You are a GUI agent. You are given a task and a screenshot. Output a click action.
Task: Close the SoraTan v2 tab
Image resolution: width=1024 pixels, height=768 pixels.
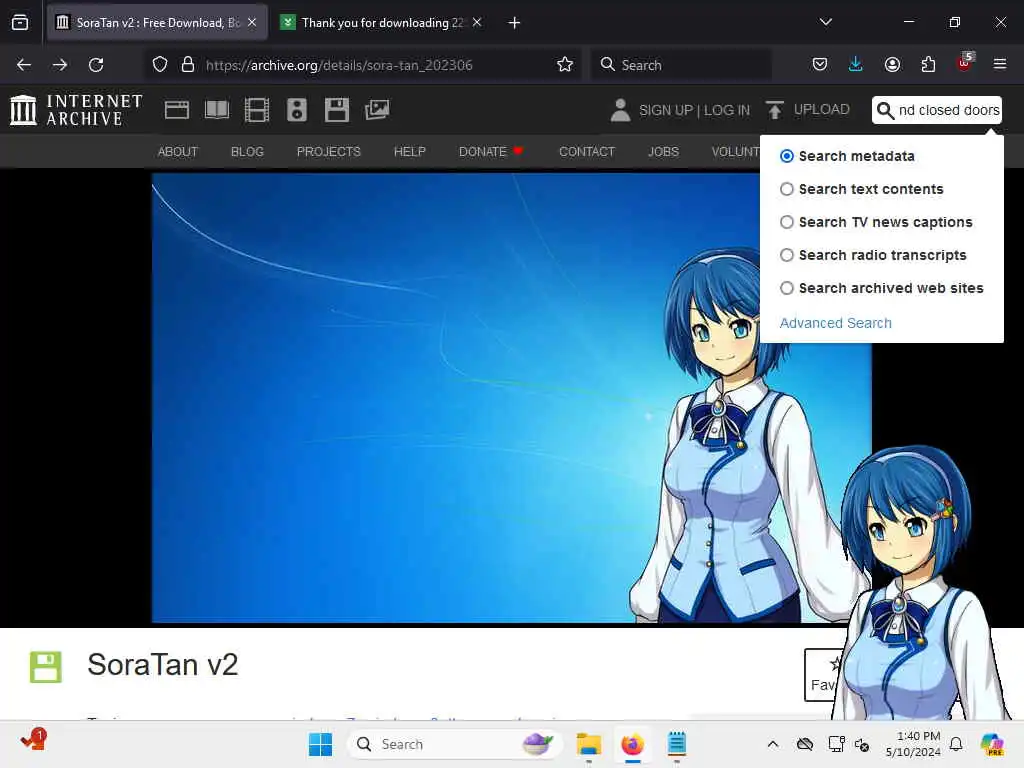pyautogui.click(x=252, y=23)
